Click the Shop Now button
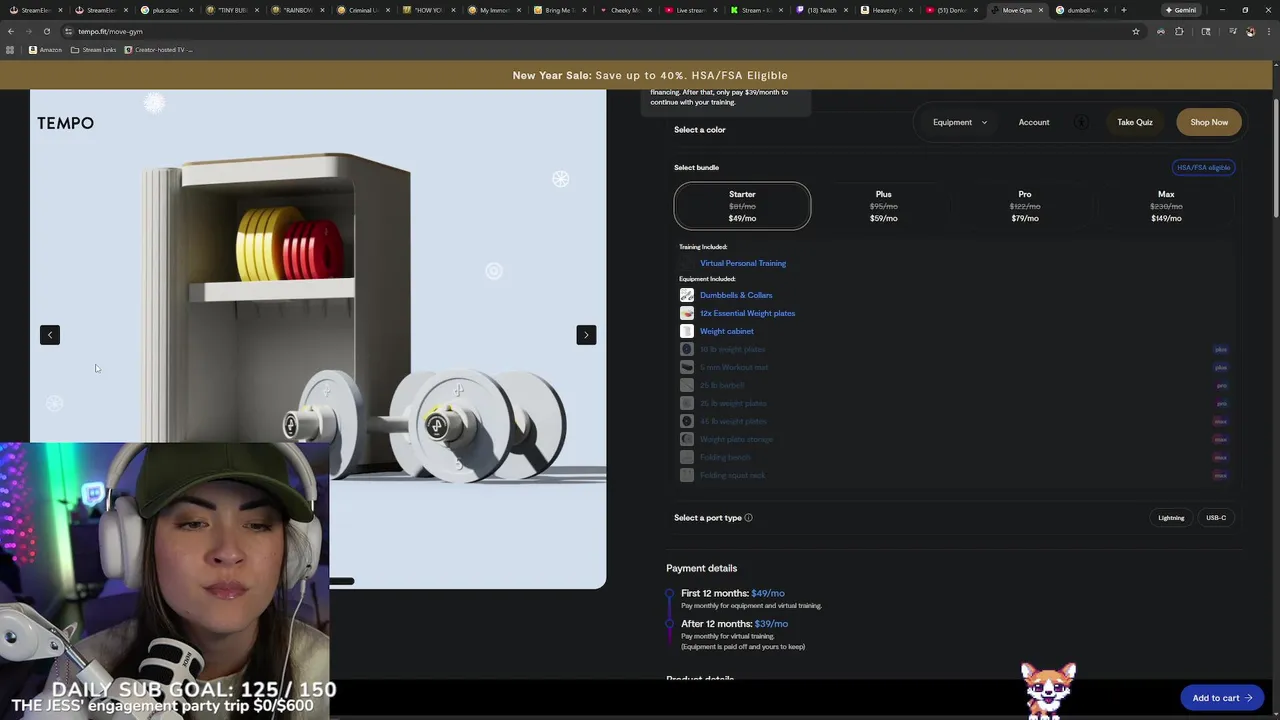The image size is (1280, 720). click(1209, 122)
